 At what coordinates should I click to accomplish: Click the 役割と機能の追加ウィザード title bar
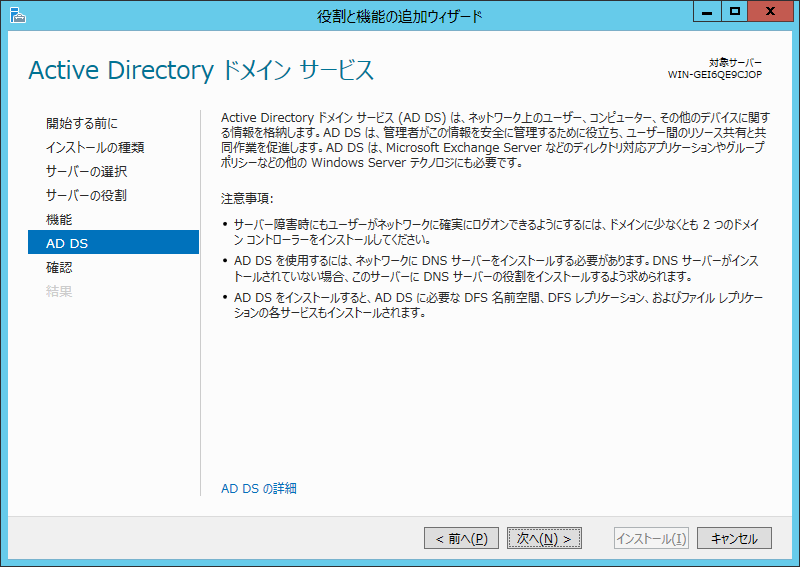click(400, 14)
